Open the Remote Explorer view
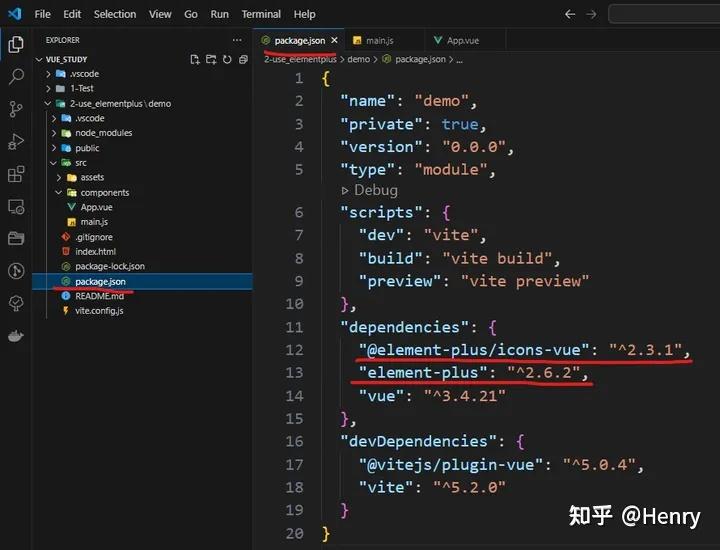The image size is (720, 550). pyautogui.click(x=16, y=207)
